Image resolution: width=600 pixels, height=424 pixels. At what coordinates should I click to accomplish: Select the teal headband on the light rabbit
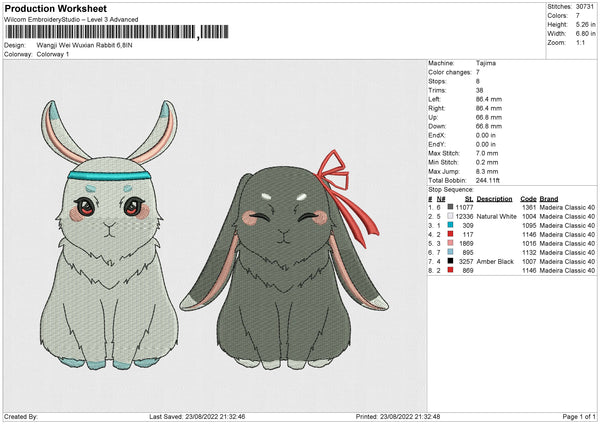point(109,176)
